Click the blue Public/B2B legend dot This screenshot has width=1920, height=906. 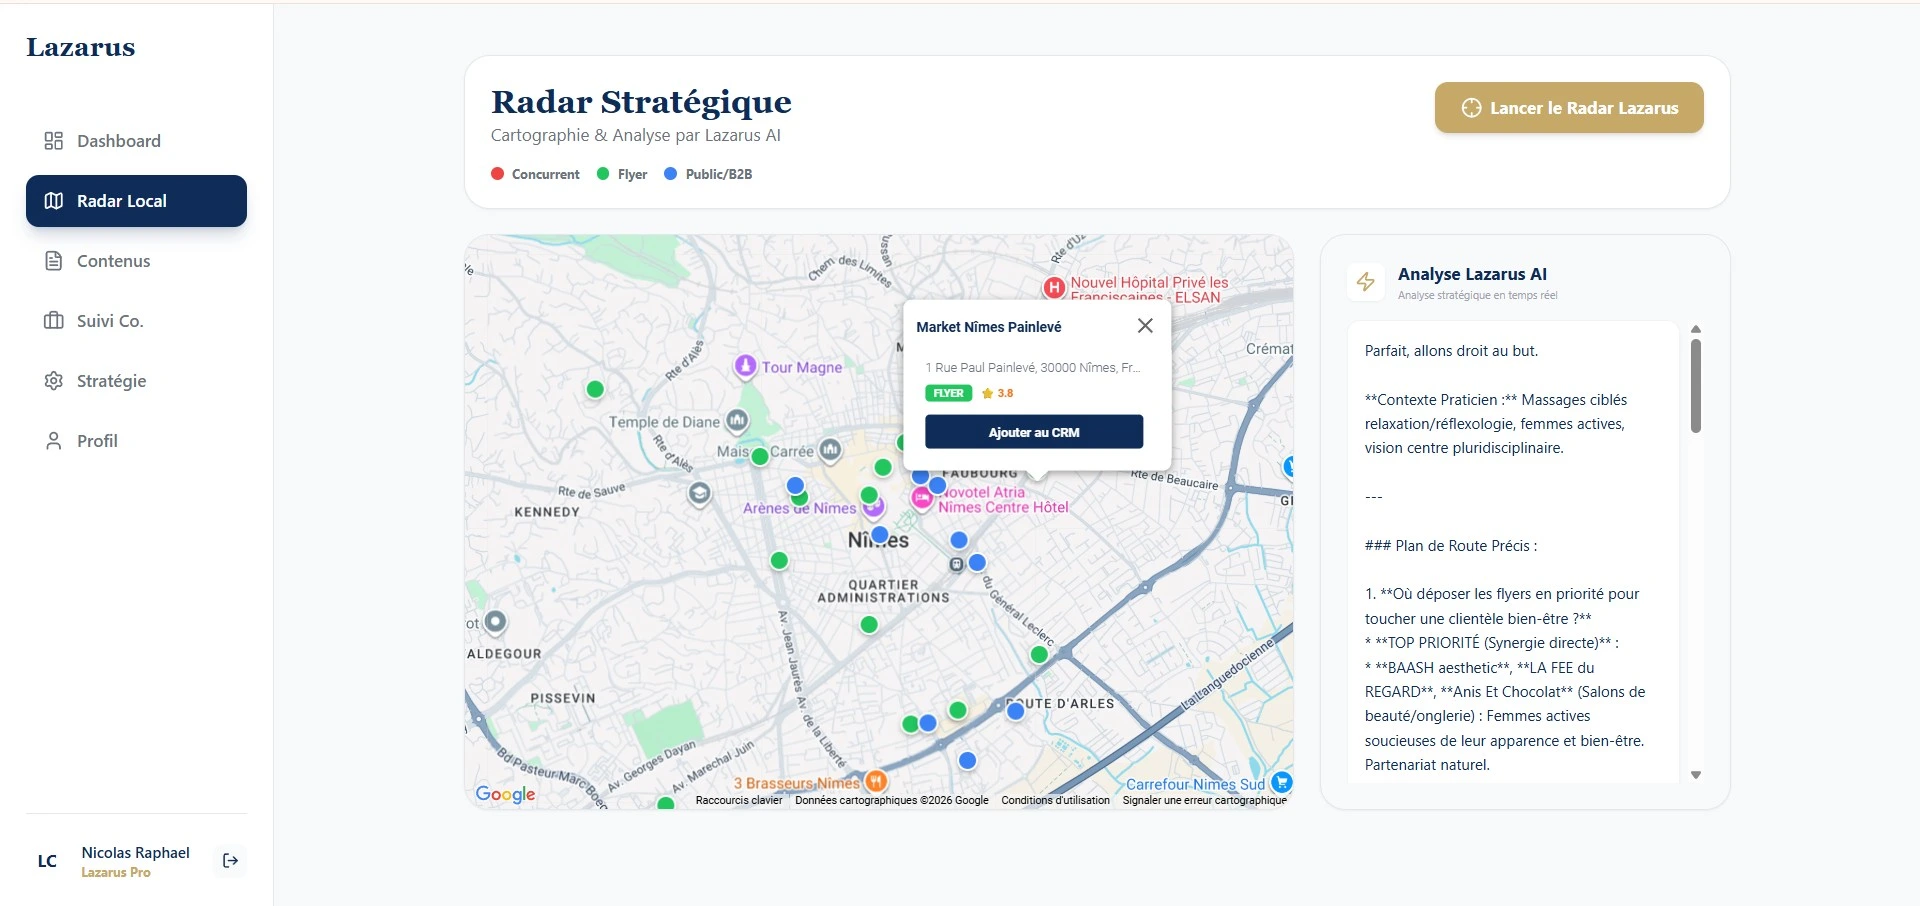tap(671, 174)
